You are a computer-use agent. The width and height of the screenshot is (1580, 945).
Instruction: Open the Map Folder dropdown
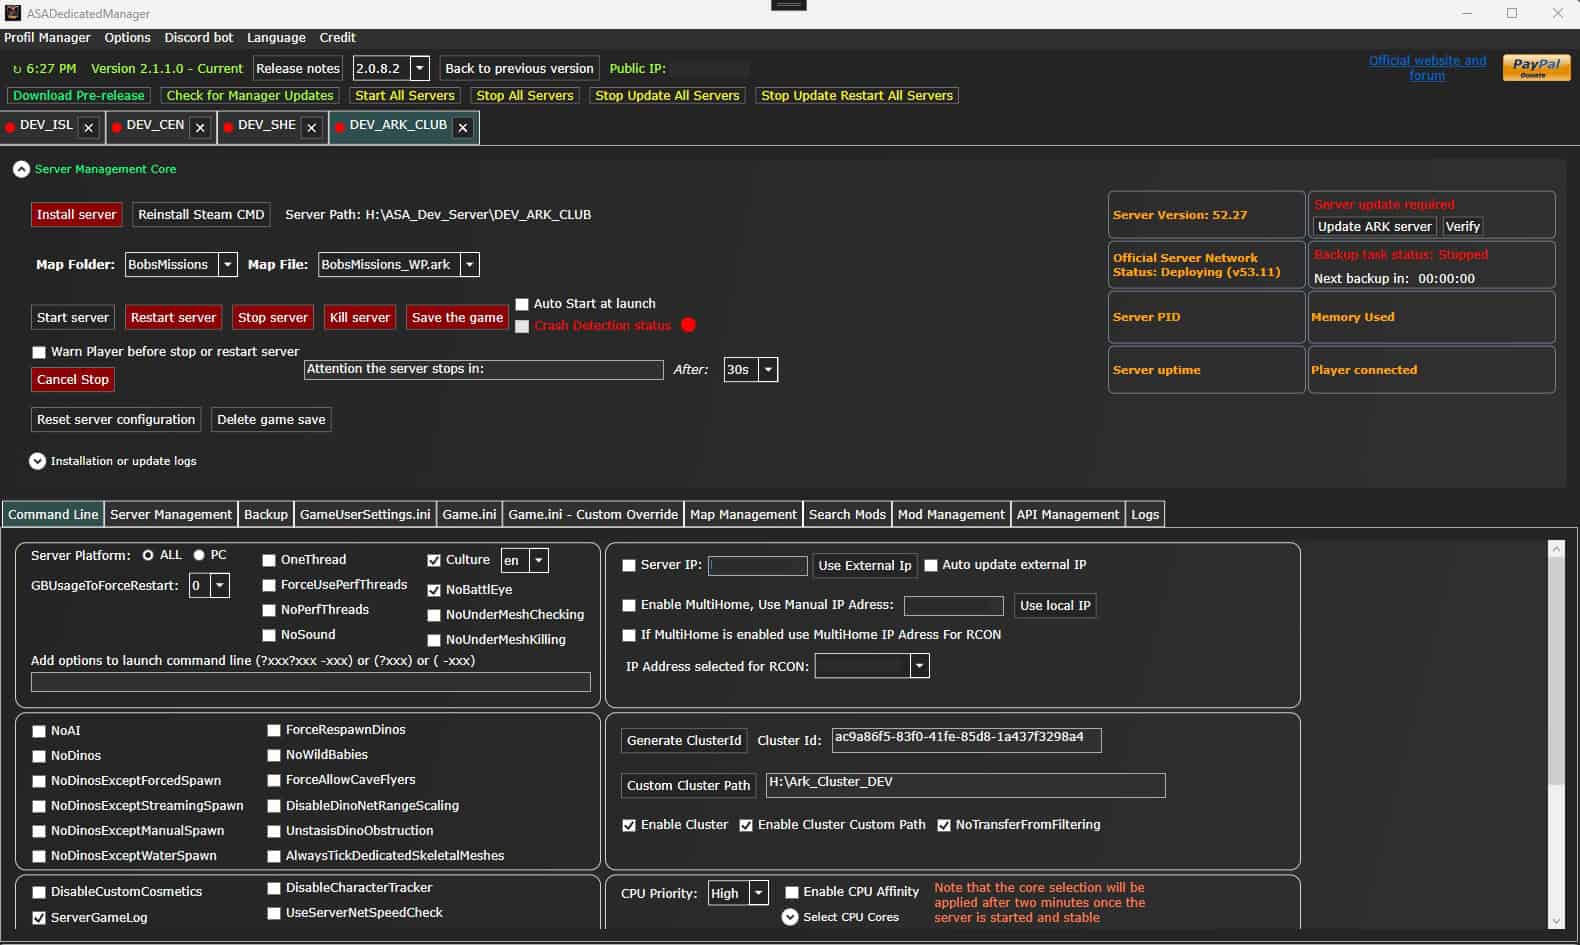(x=228, y=265)
